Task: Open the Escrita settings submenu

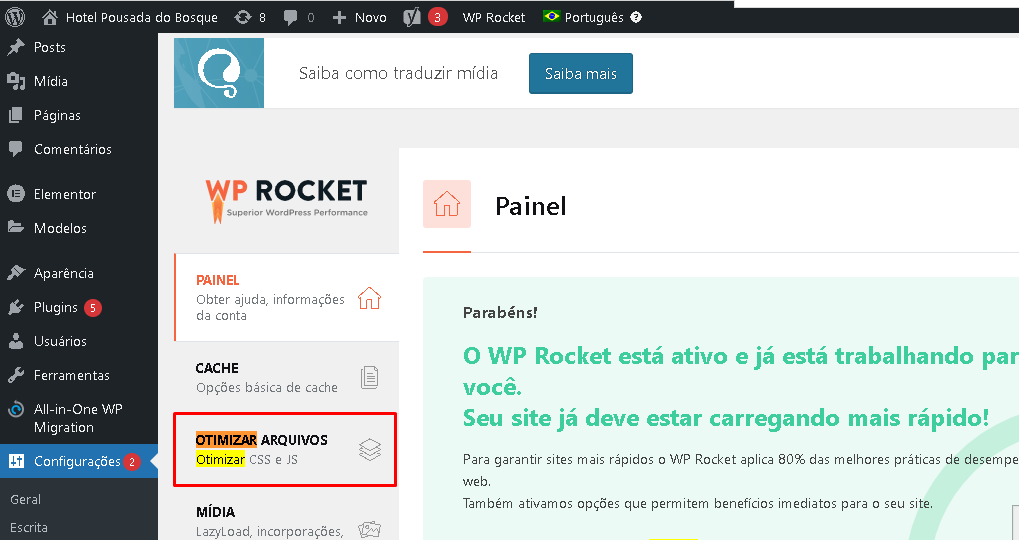Action: pyautogui.click(x=29, y=527)
